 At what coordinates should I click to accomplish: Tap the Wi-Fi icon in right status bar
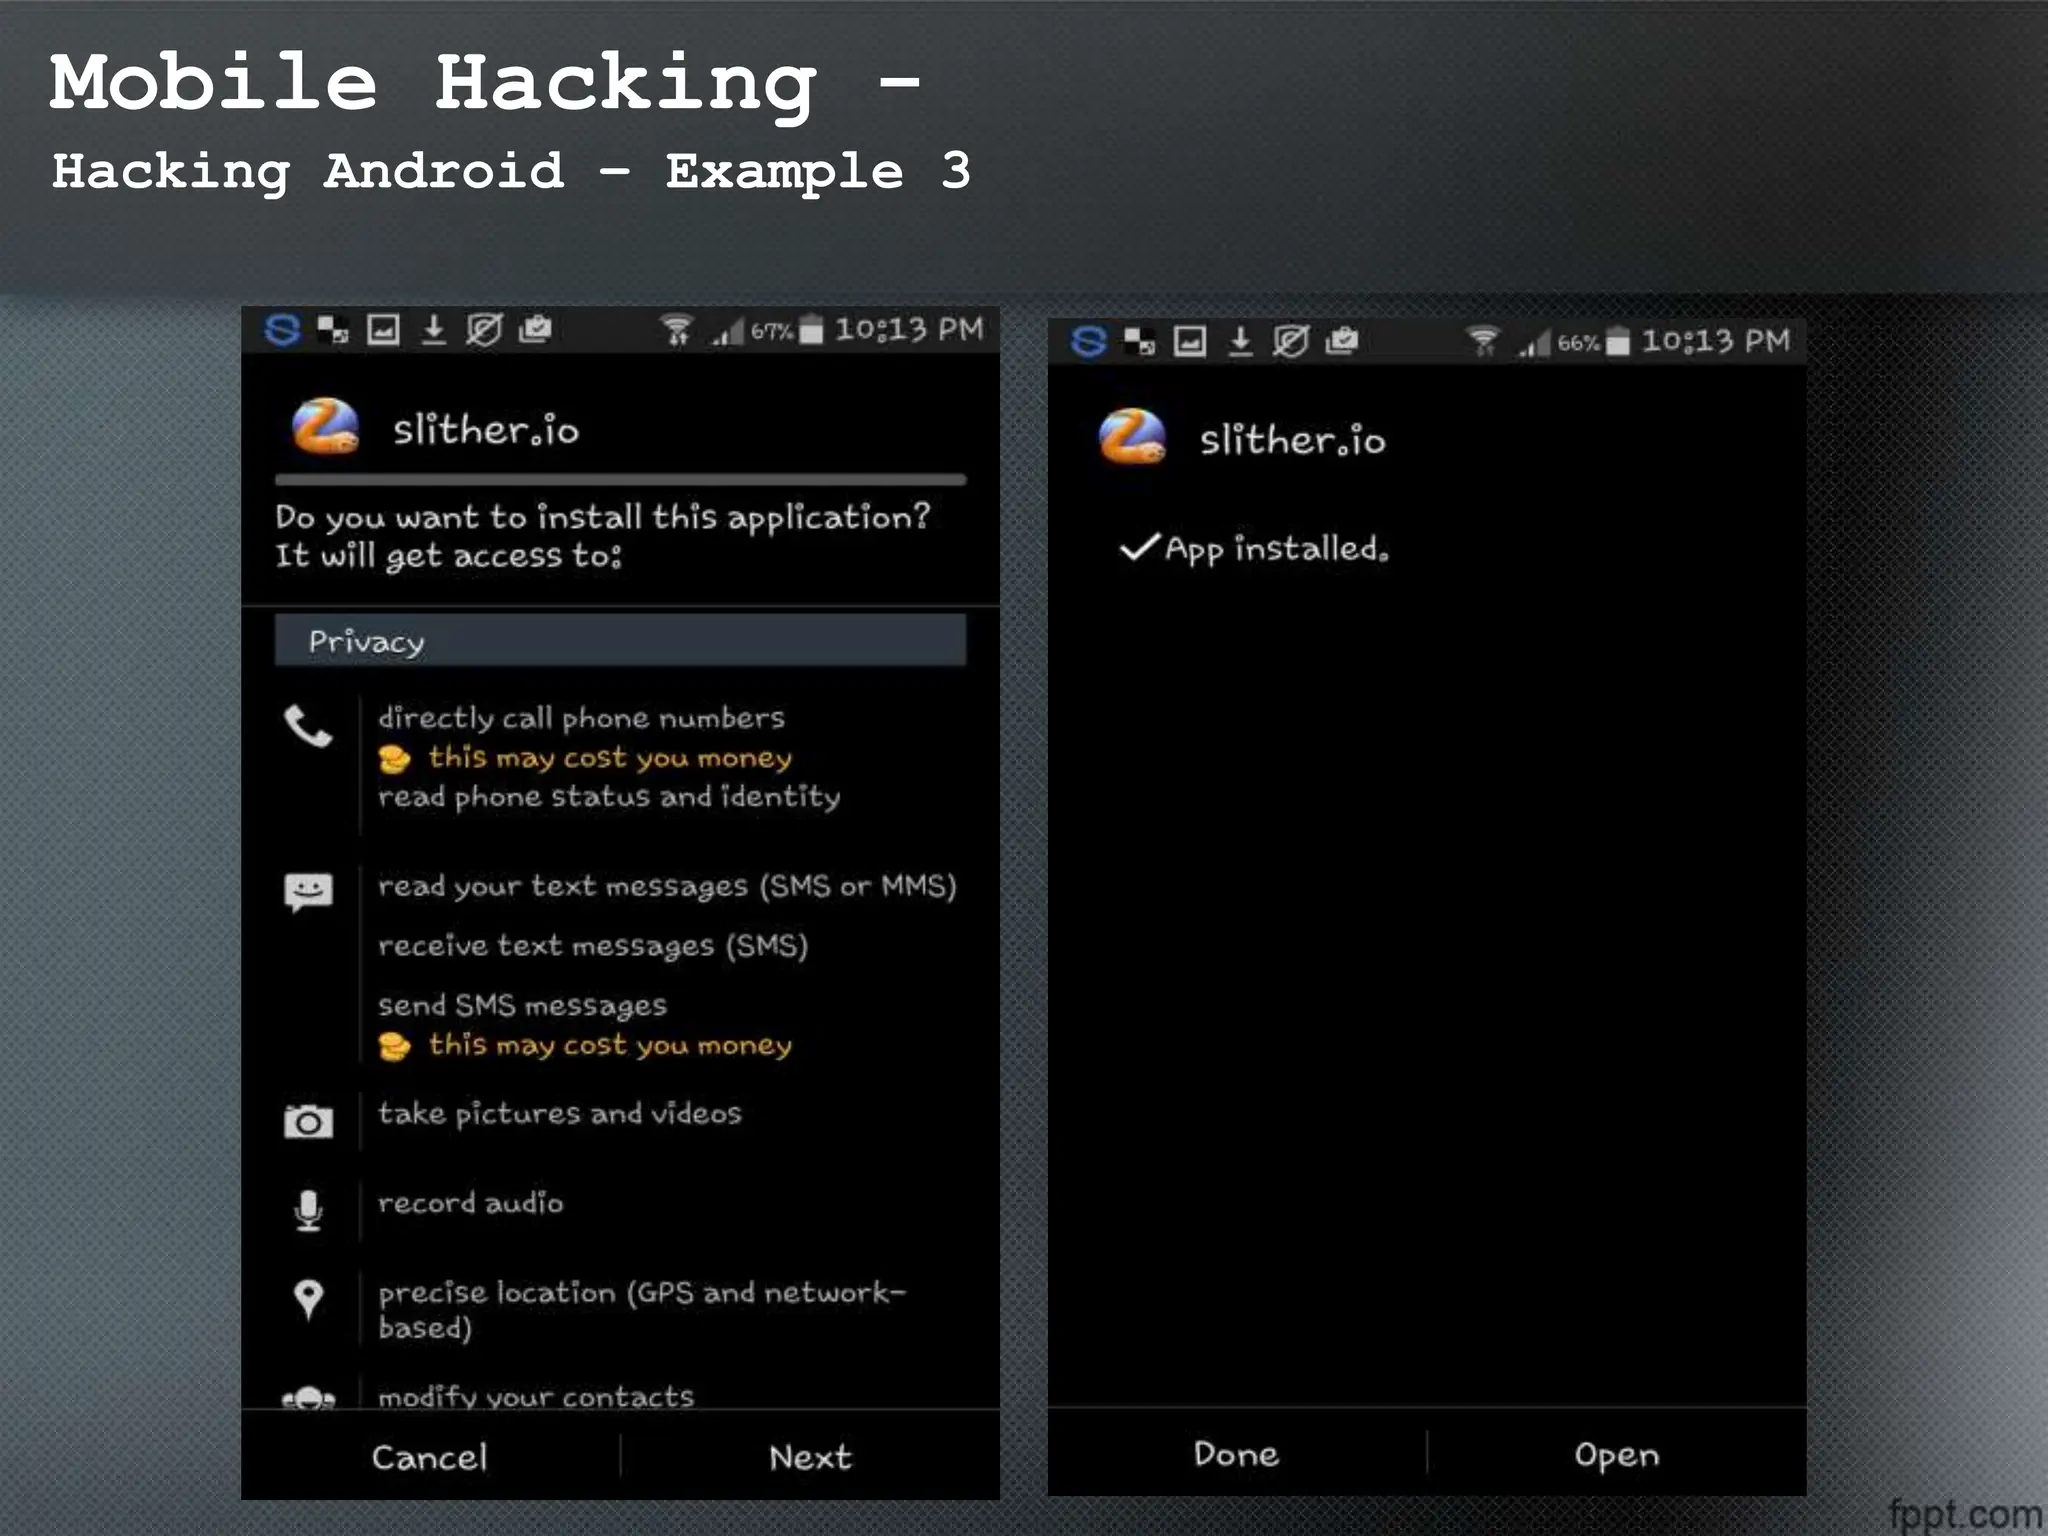coord(1483,341)
